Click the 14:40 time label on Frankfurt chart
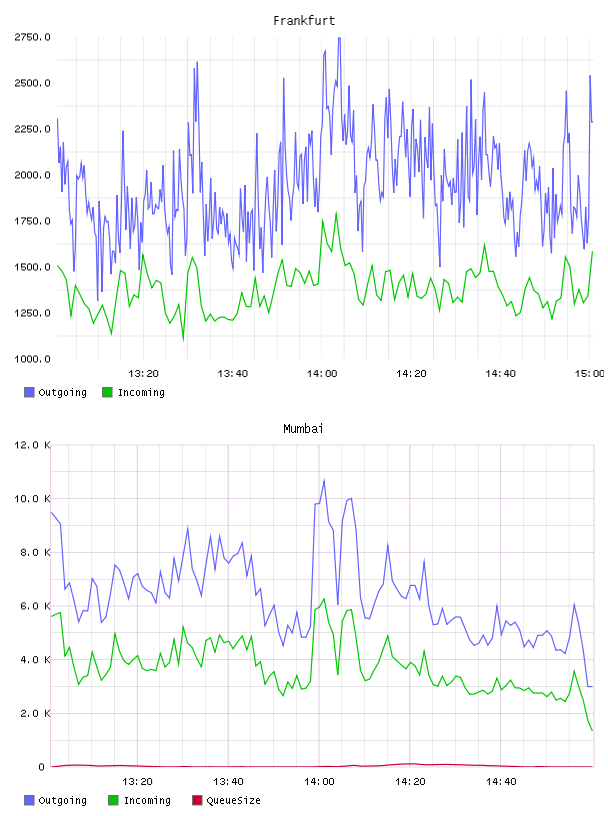The width and height of the screenshot is (608, 816). [500, 374]
